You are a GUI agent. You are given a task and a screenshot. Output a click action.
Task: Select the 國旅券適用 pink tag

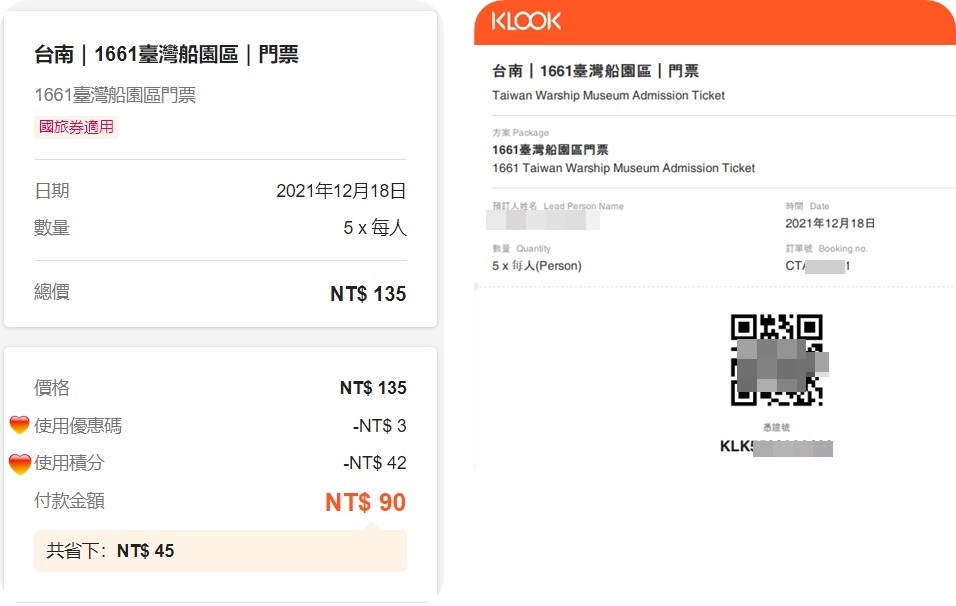(76, 127)
